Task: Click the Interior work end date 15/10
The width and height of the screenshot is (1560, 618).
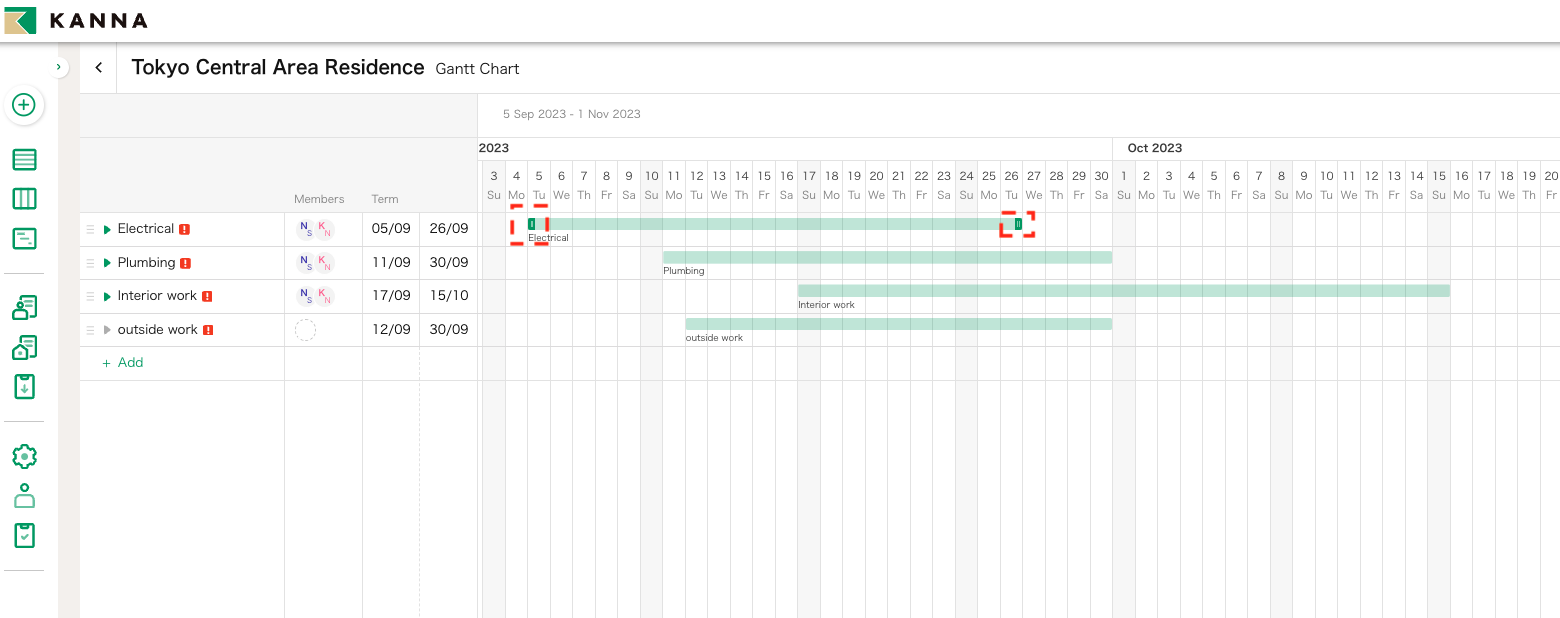Action: pos(449,296)
